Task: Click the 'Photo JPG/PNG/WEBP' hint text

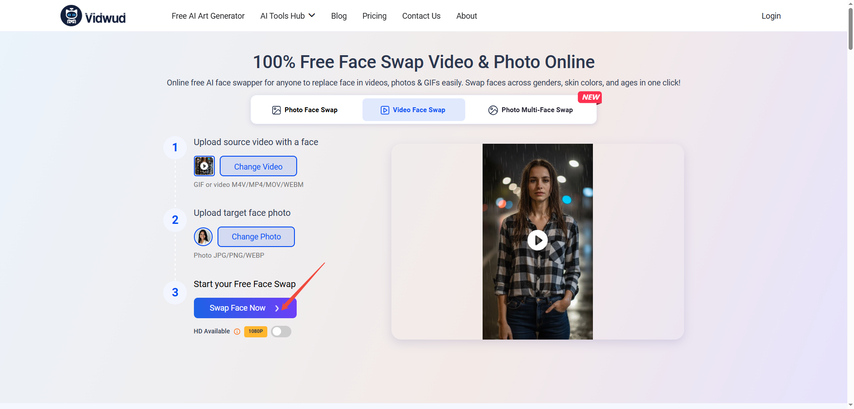Action: pyautogui.click(x=229, y=255)
